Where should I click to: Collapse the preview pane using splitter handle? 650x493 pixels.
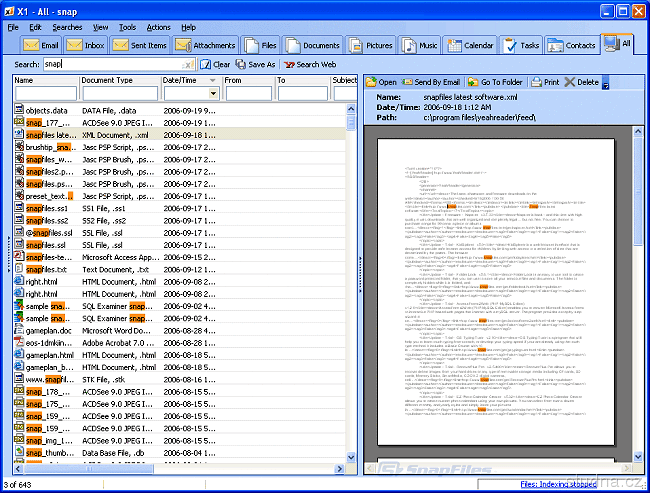coord(360,260)
